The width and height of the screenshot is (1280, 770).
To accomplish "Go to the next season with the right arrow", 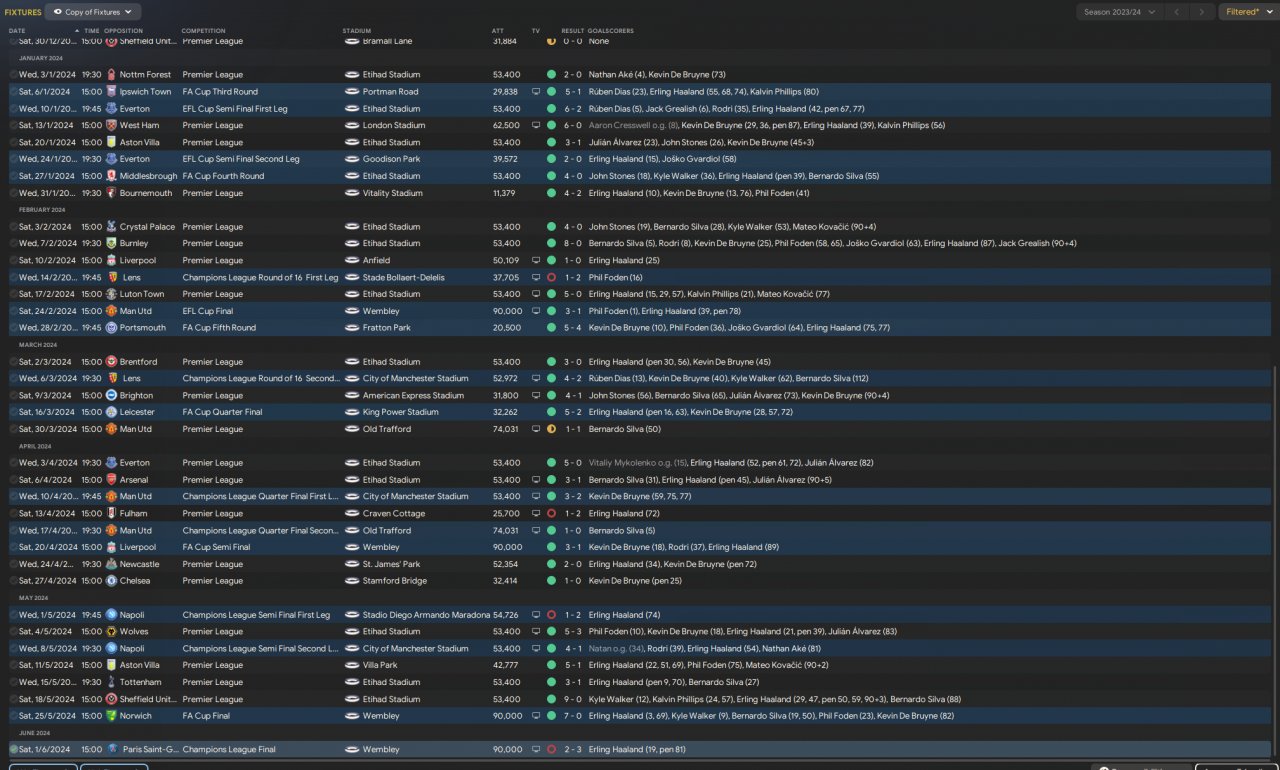I will pyautogui.click(x=1202, y=12).
